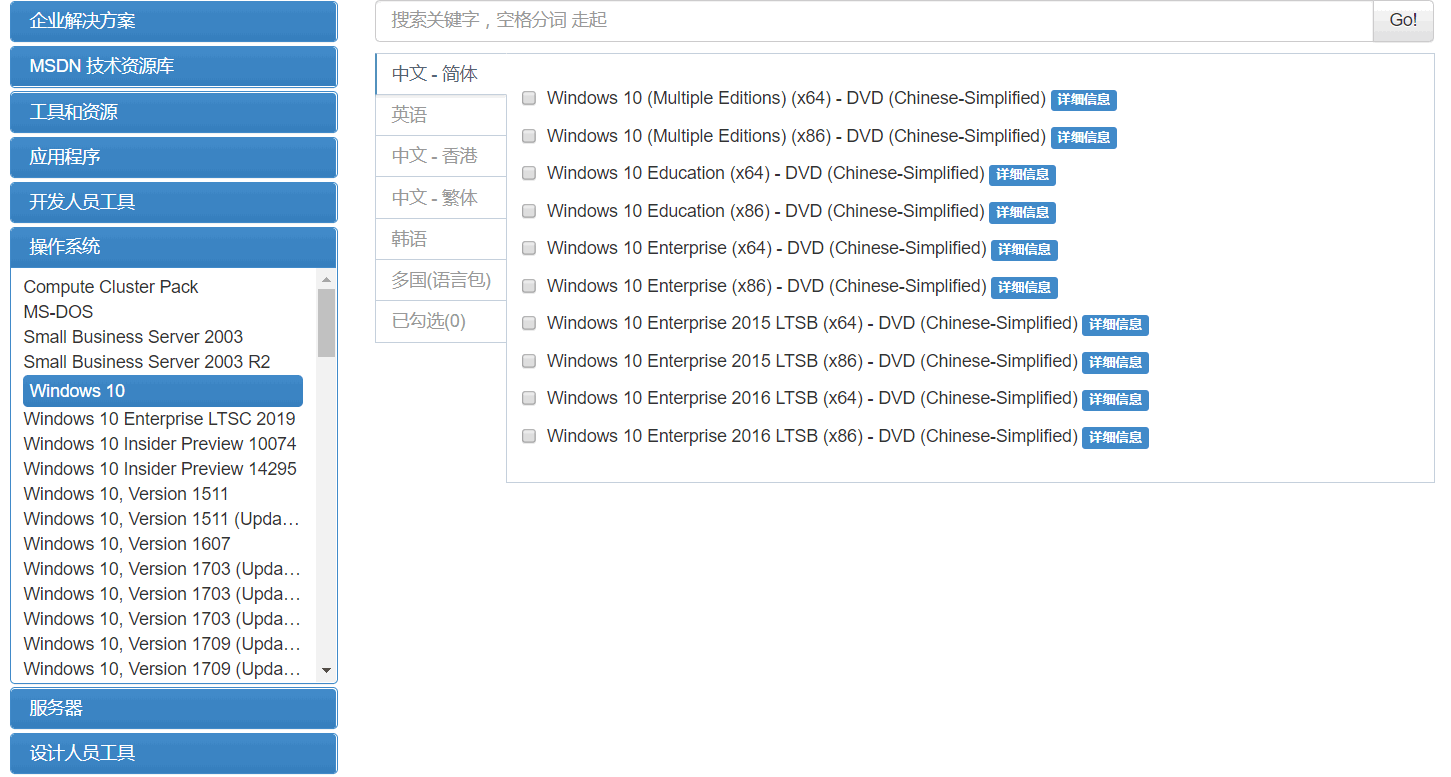
Task: Select Windows 10, Version 1607
Action: [x=127, y=544]
